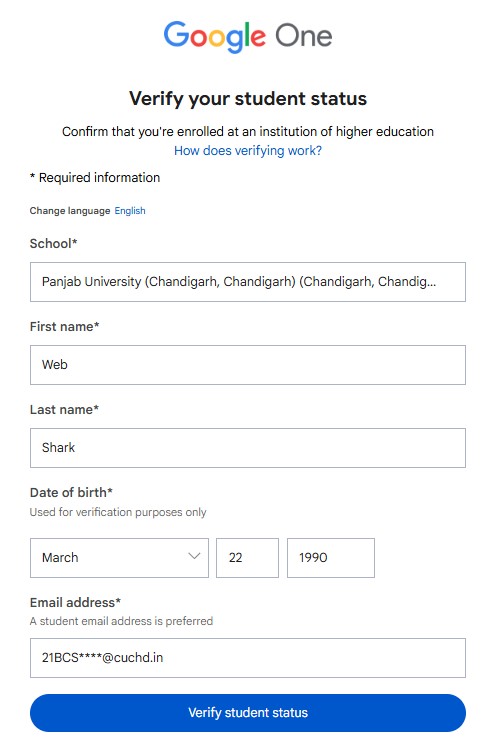Screen dimensions: 488x742
Task: Select the First name field containing Web
Action: [248, 365]
